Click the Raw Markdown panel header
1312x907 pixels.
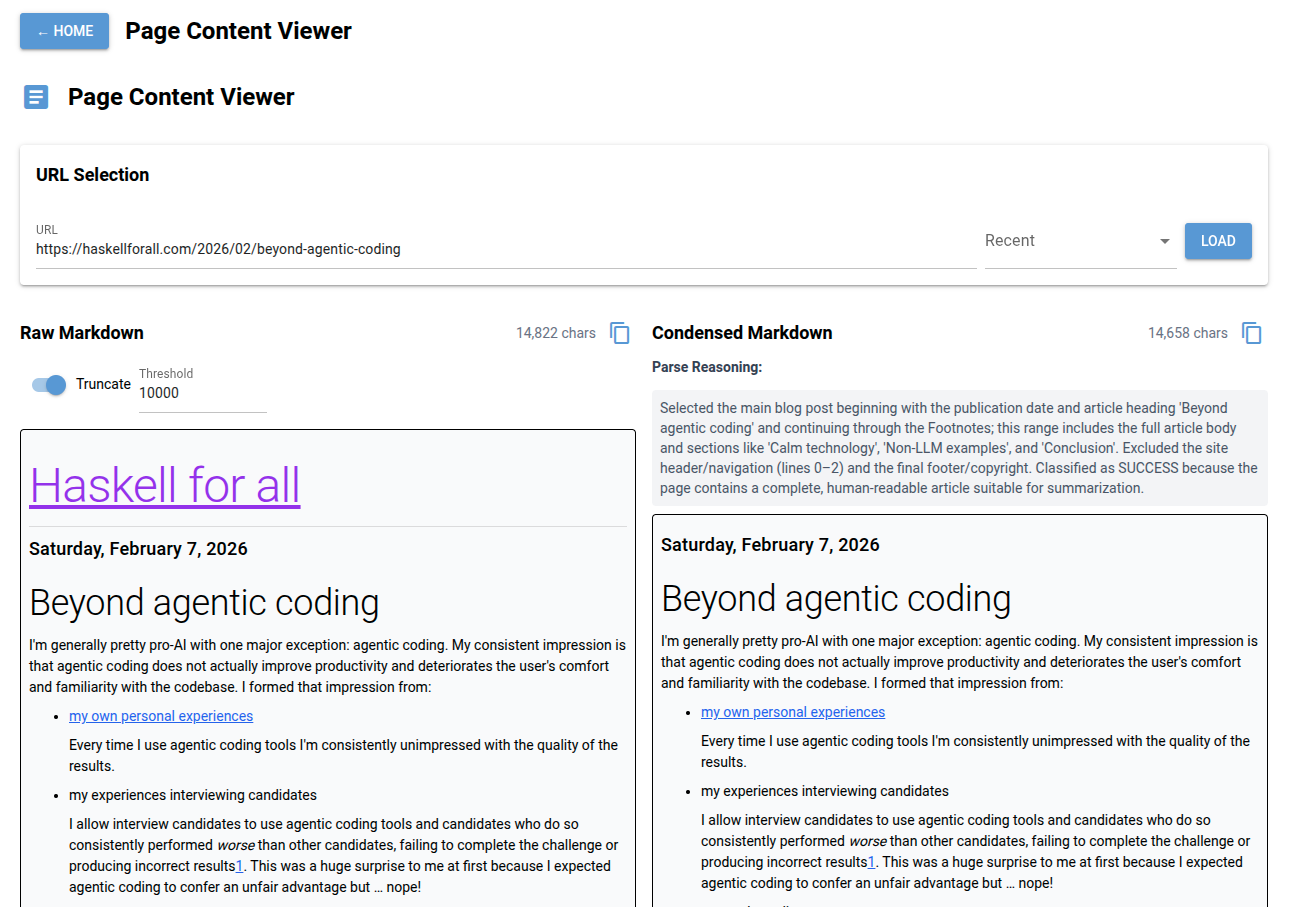coord(81,332)
